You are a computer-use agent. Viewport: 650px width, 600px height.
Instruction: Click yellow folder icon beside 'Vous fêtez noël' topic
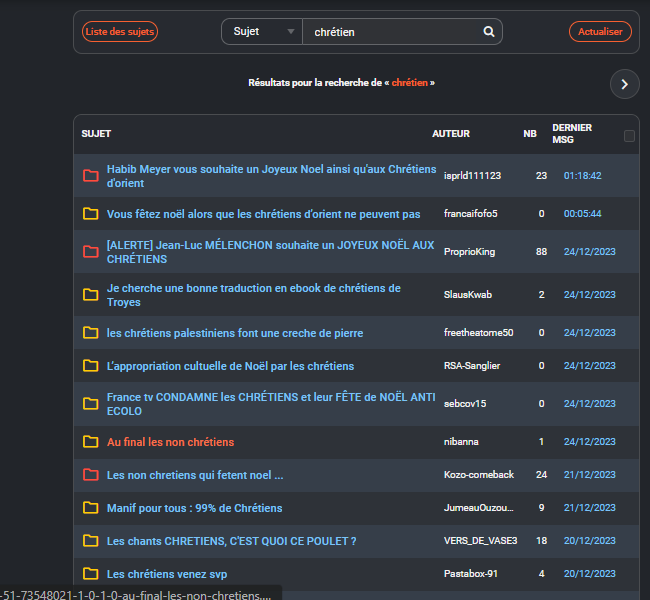point(91,214)
